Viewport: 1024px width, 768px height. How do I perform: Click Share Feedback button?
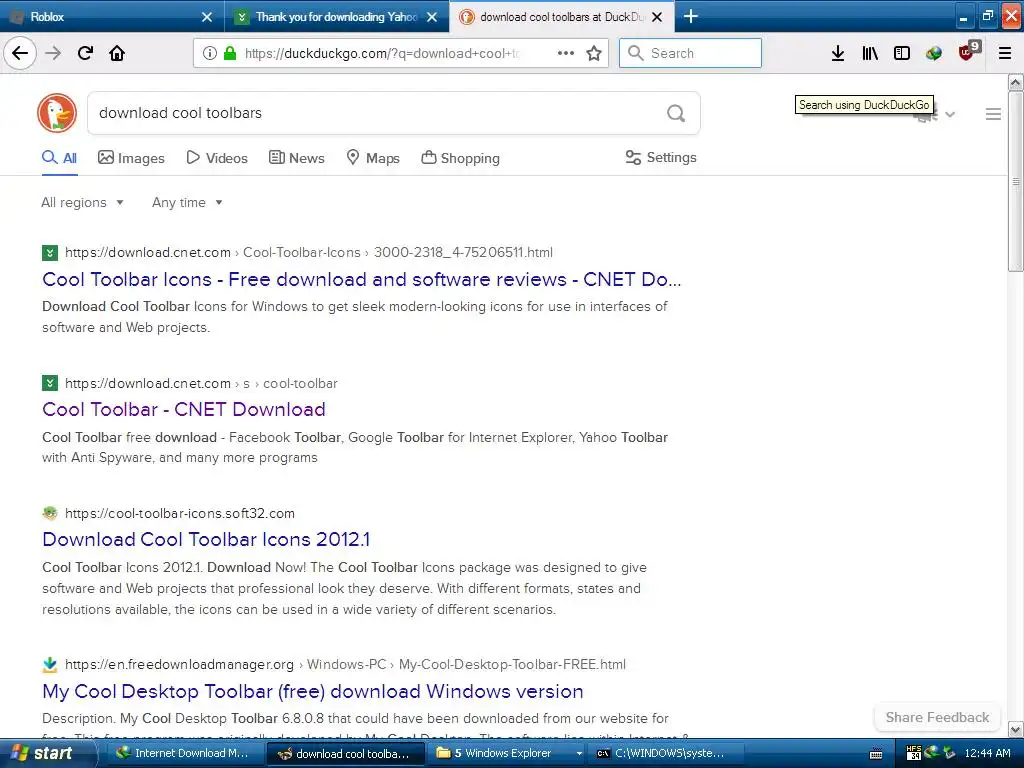point(937,718)
